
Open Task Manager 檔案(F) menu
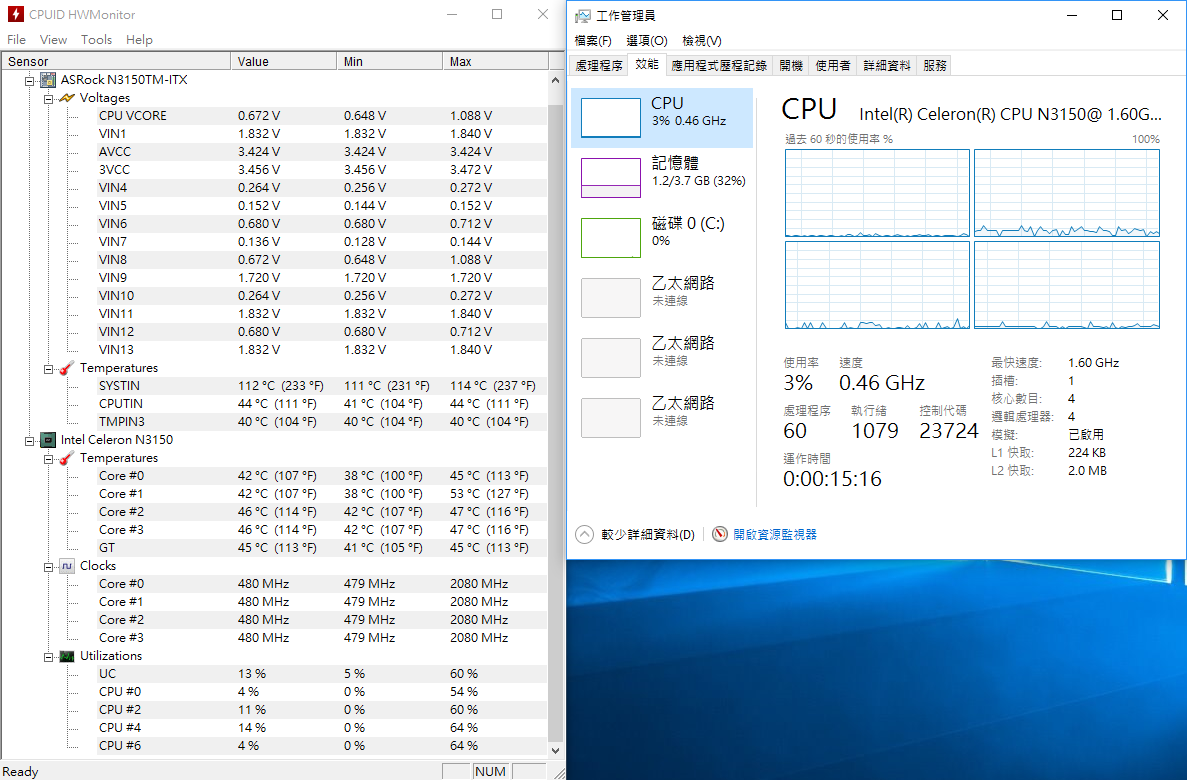(593, 41)
